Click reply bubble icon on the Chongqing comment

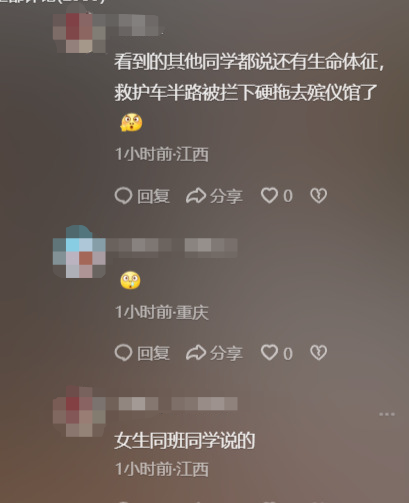tap(123, 353)
